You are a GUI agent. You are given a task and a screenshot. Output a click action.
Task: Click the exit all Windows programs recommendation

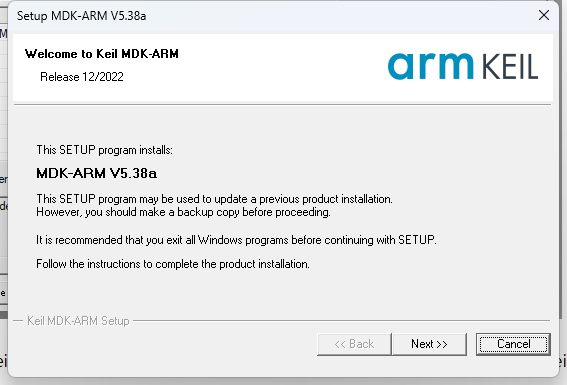236,240
